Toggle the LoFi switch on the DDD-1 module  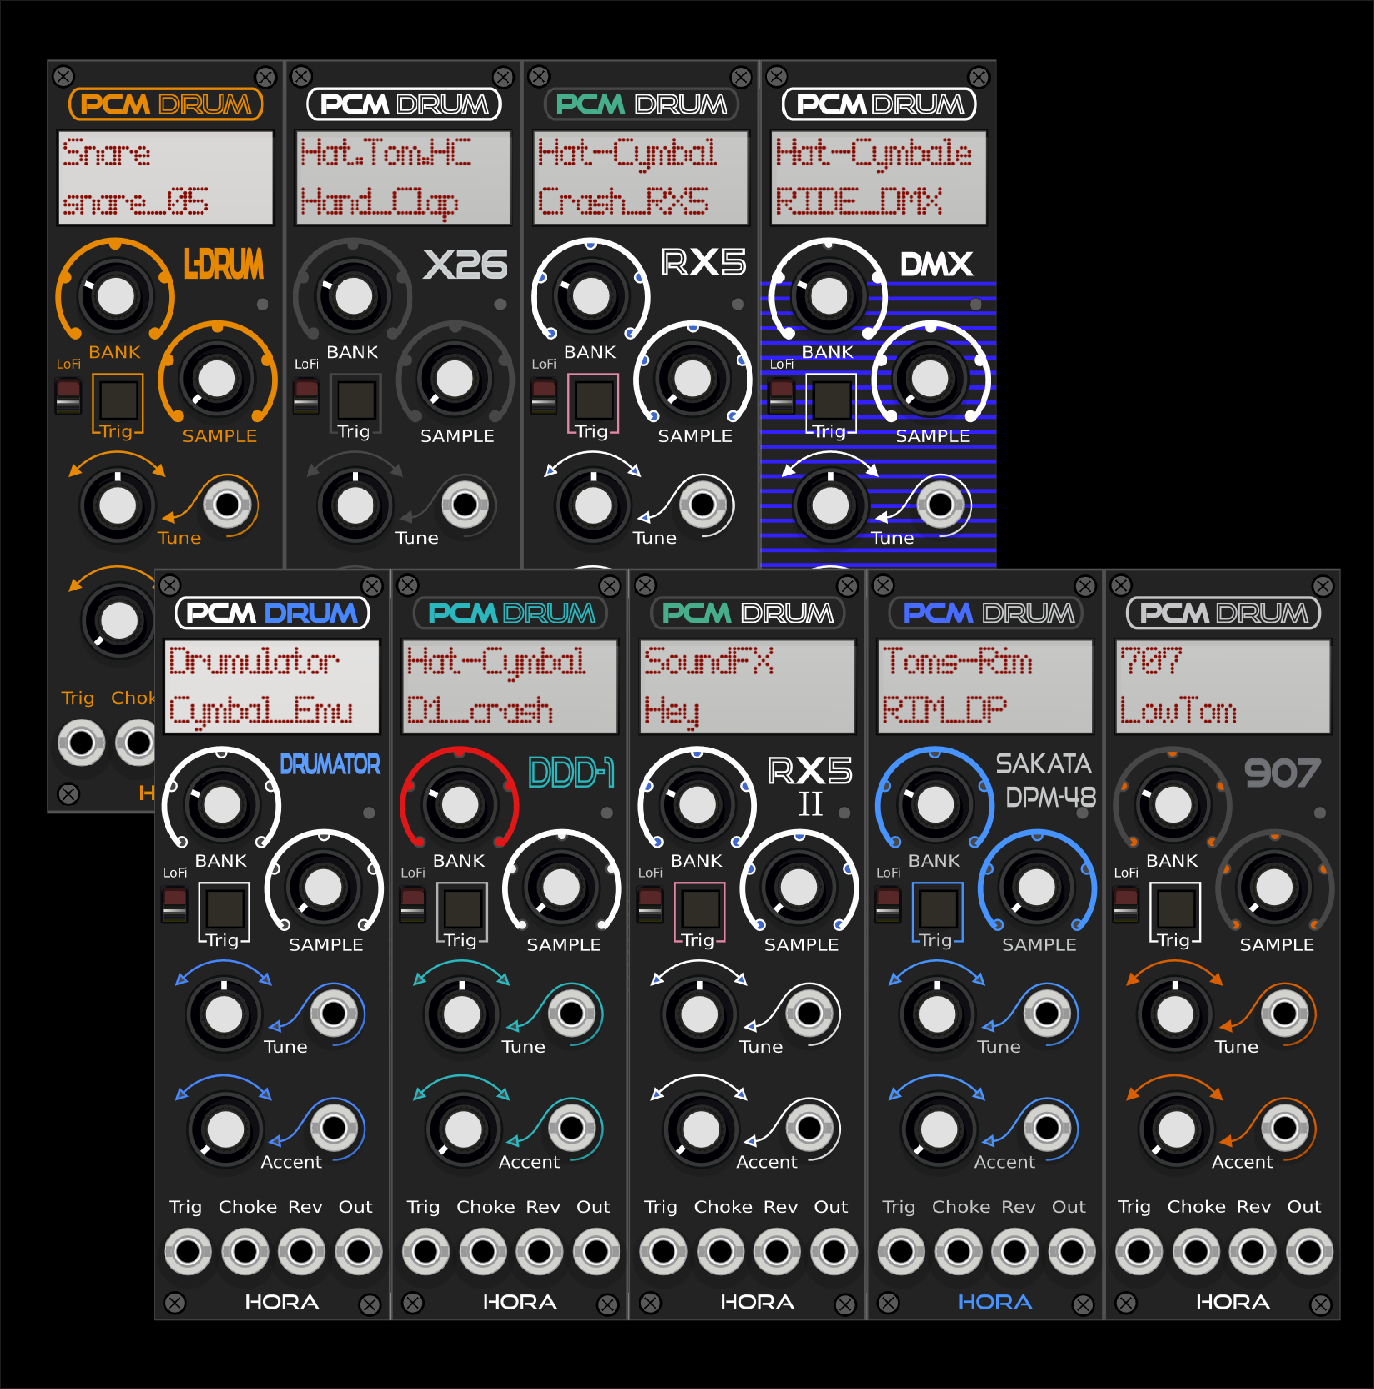point(412,904)
